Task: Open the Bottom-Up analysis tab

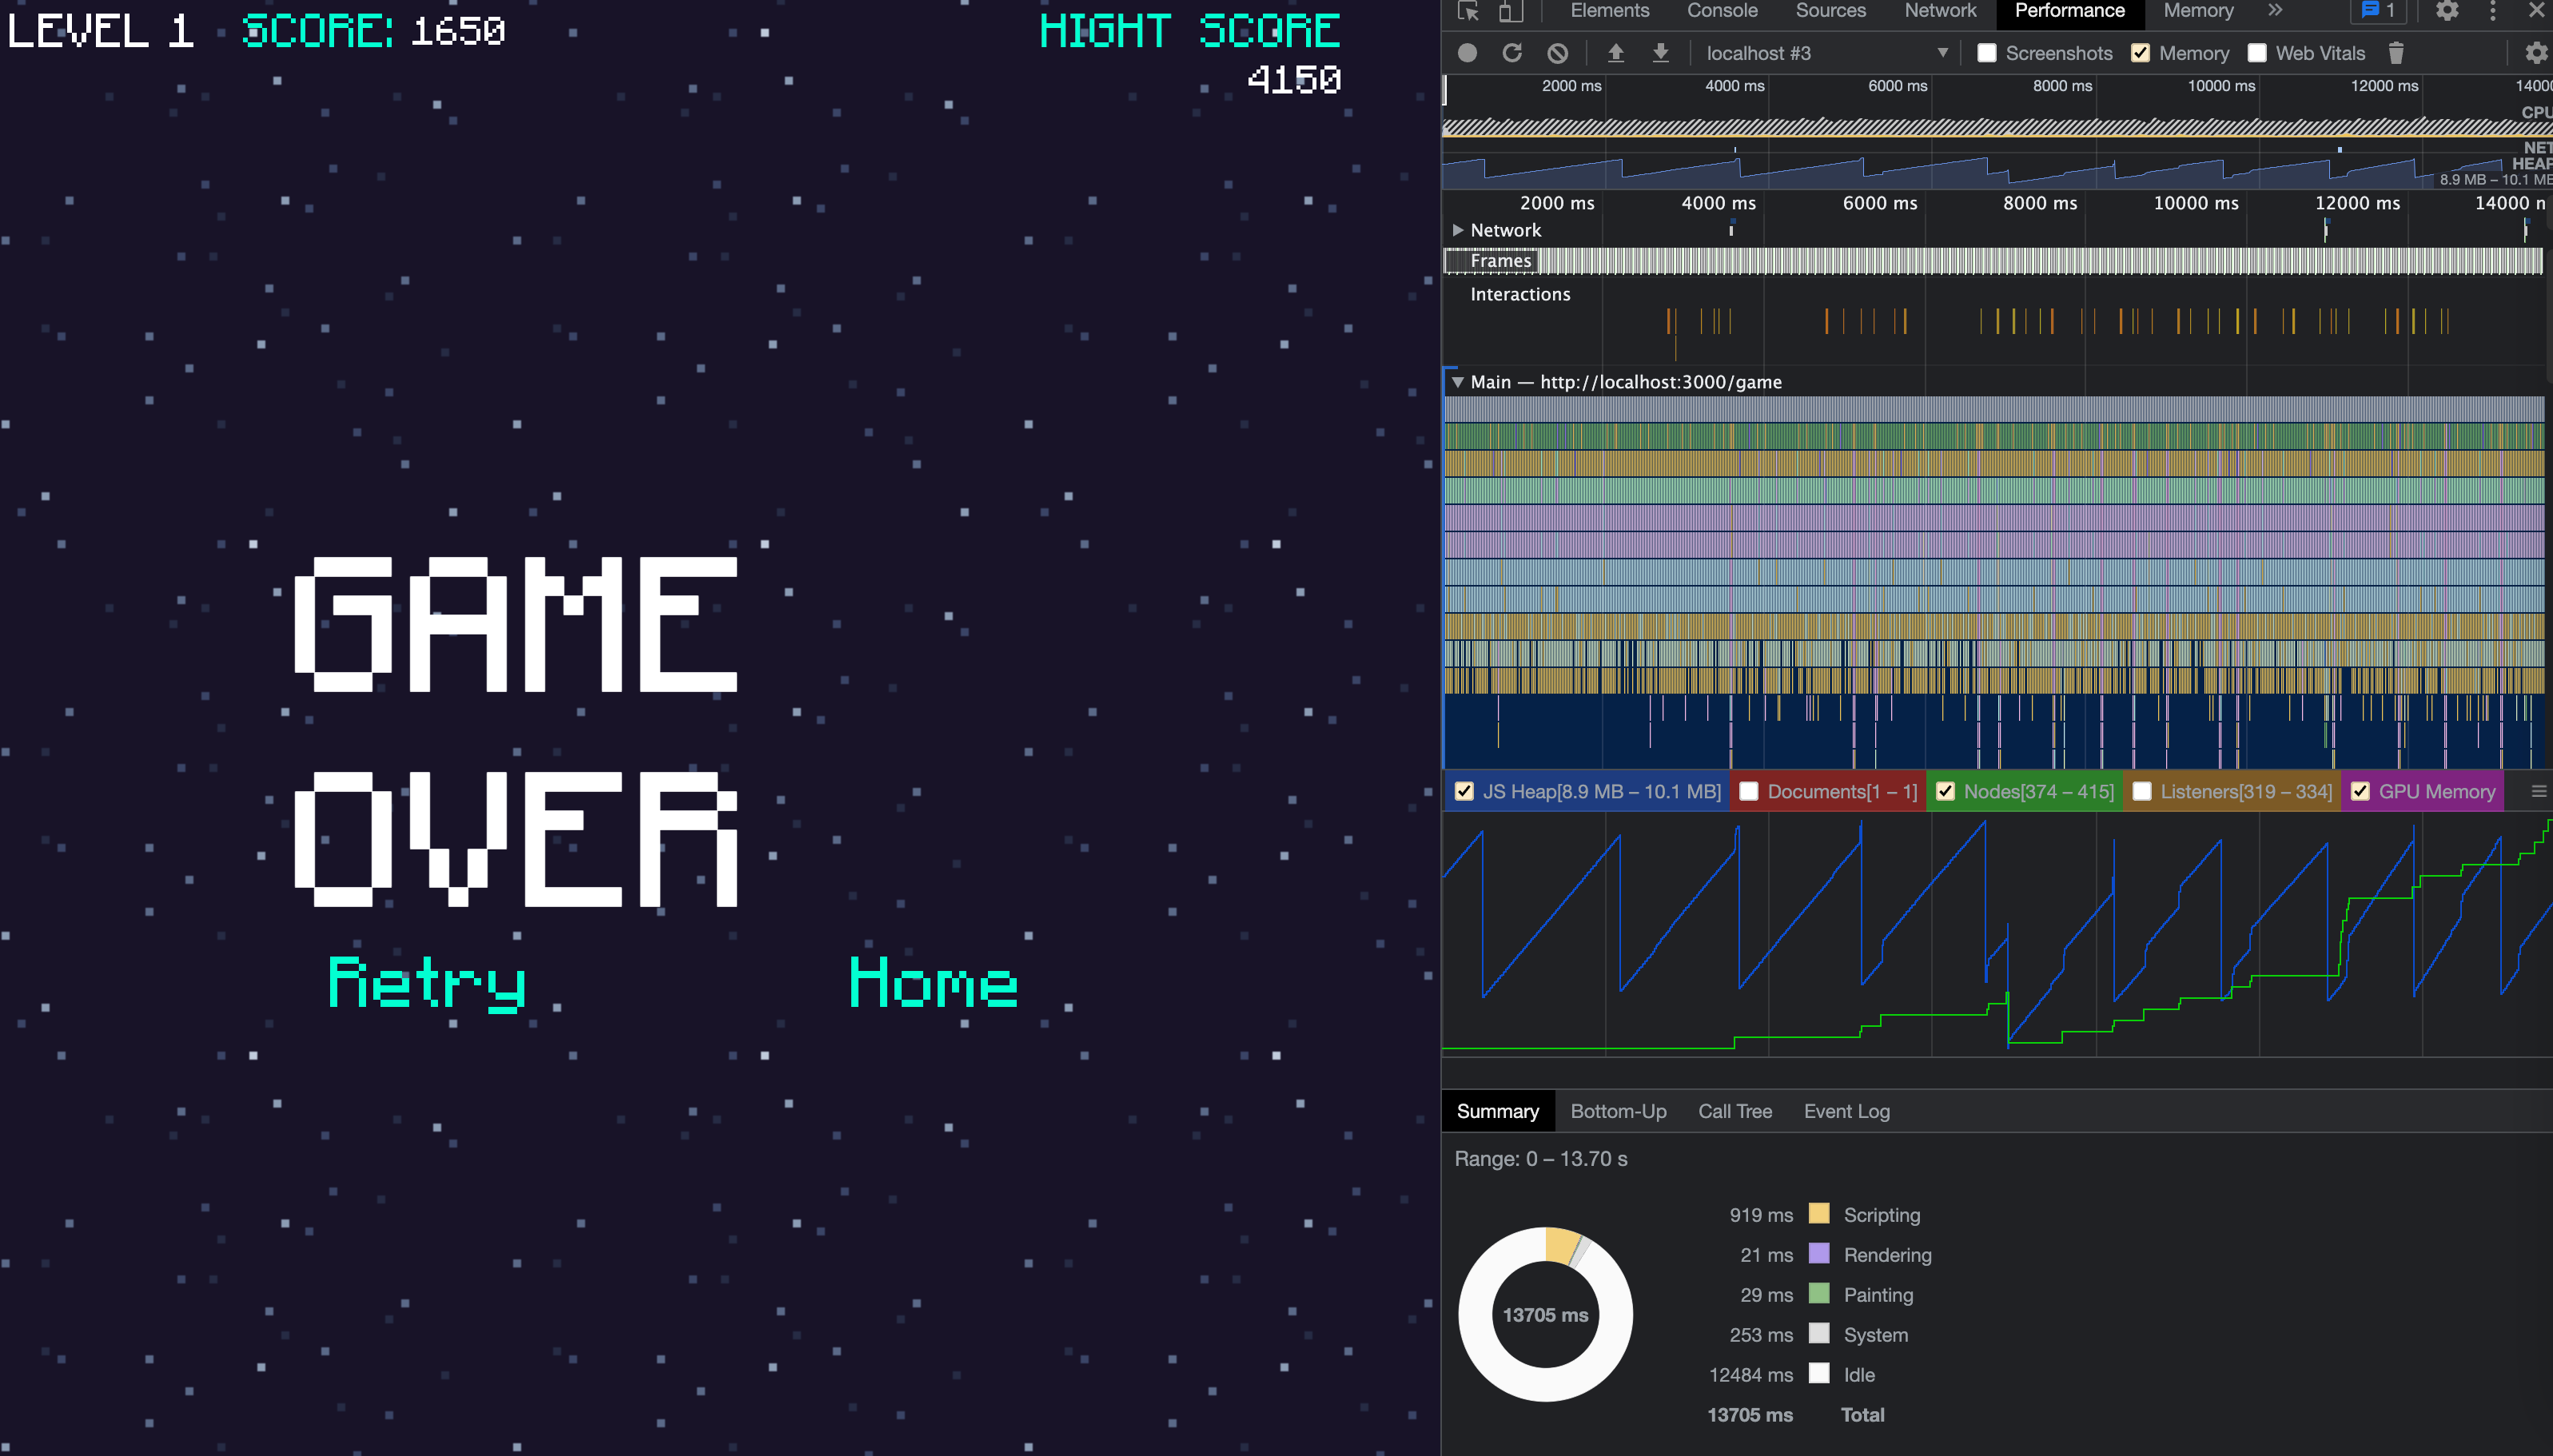Action: (1616, 1111)
